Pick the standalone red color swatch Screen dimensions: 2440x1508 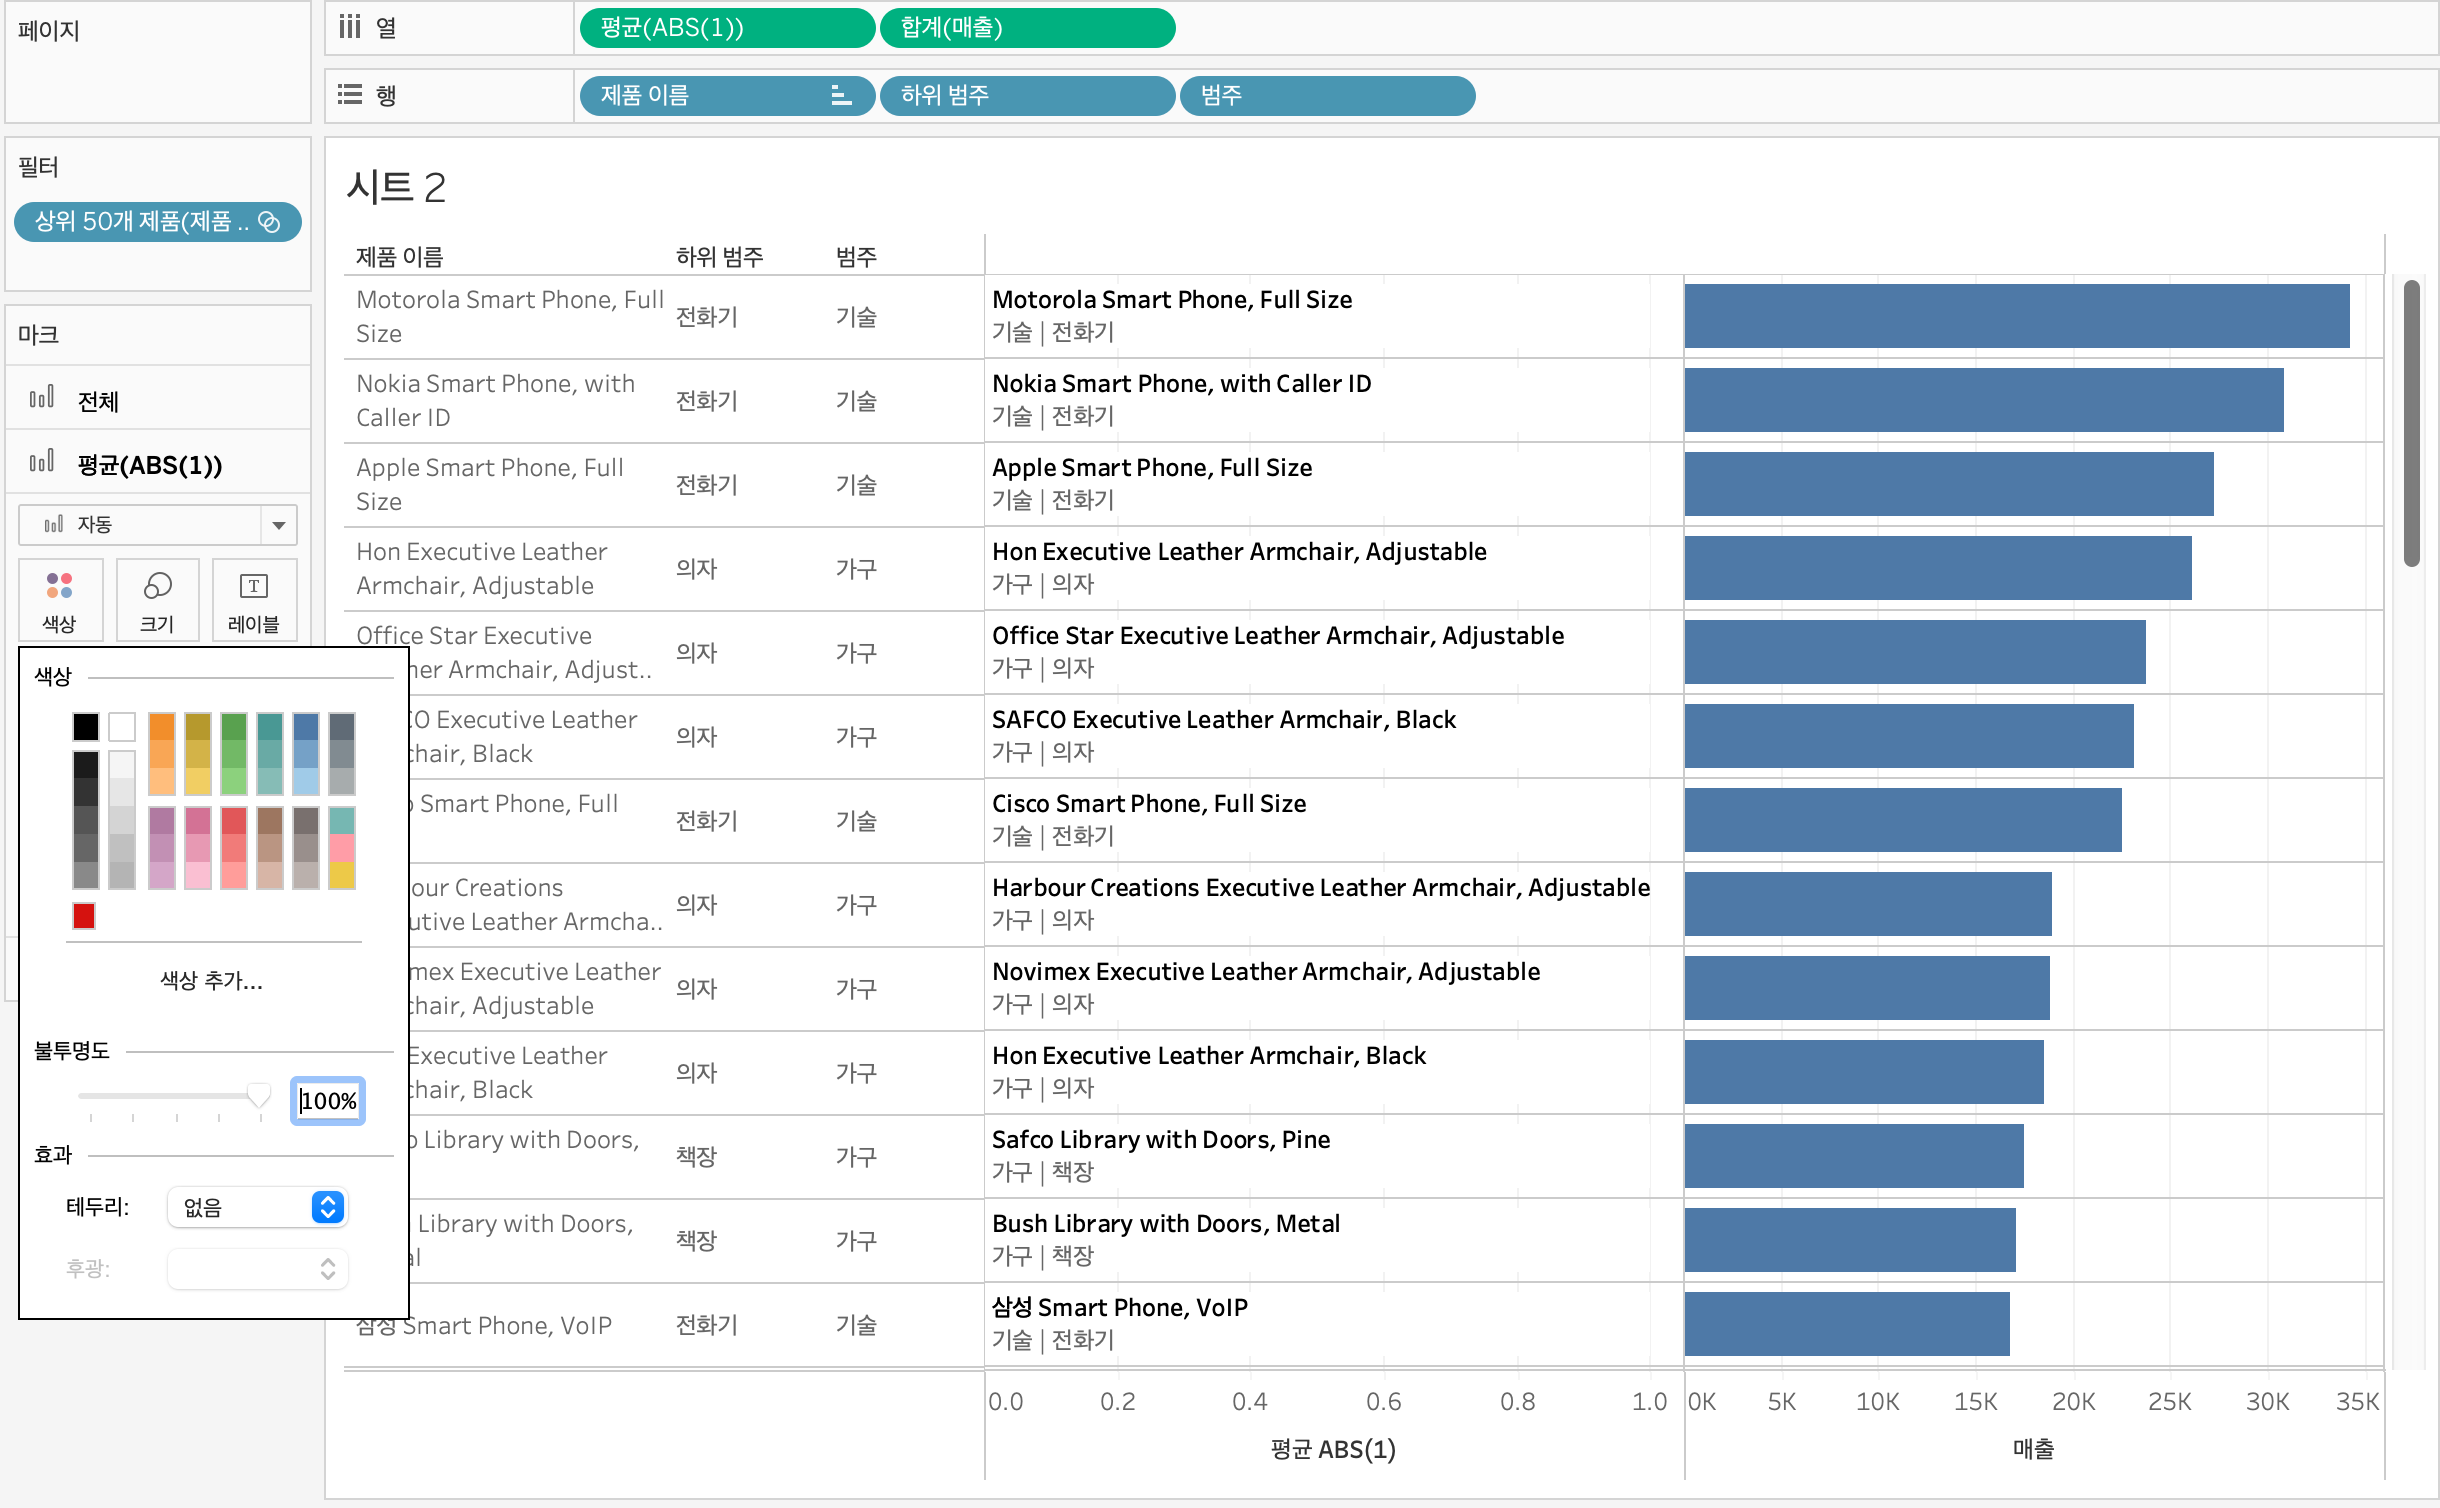pos(84,916)
